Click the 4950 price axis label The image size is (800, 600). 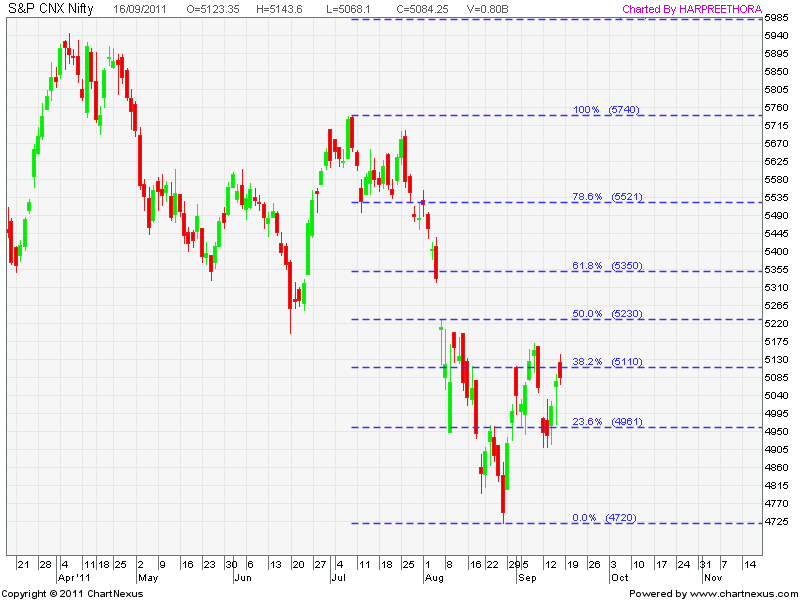click(x=776, y=432)
